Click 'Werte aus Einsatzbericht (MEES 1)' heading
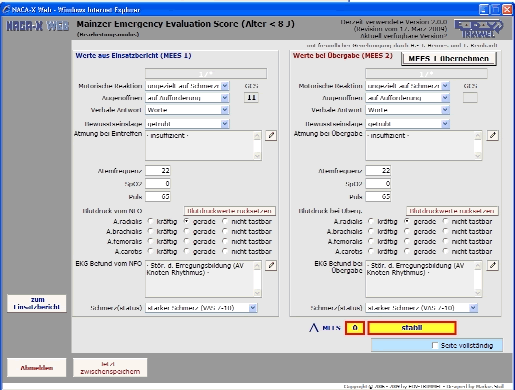 [x=133, y=56]
